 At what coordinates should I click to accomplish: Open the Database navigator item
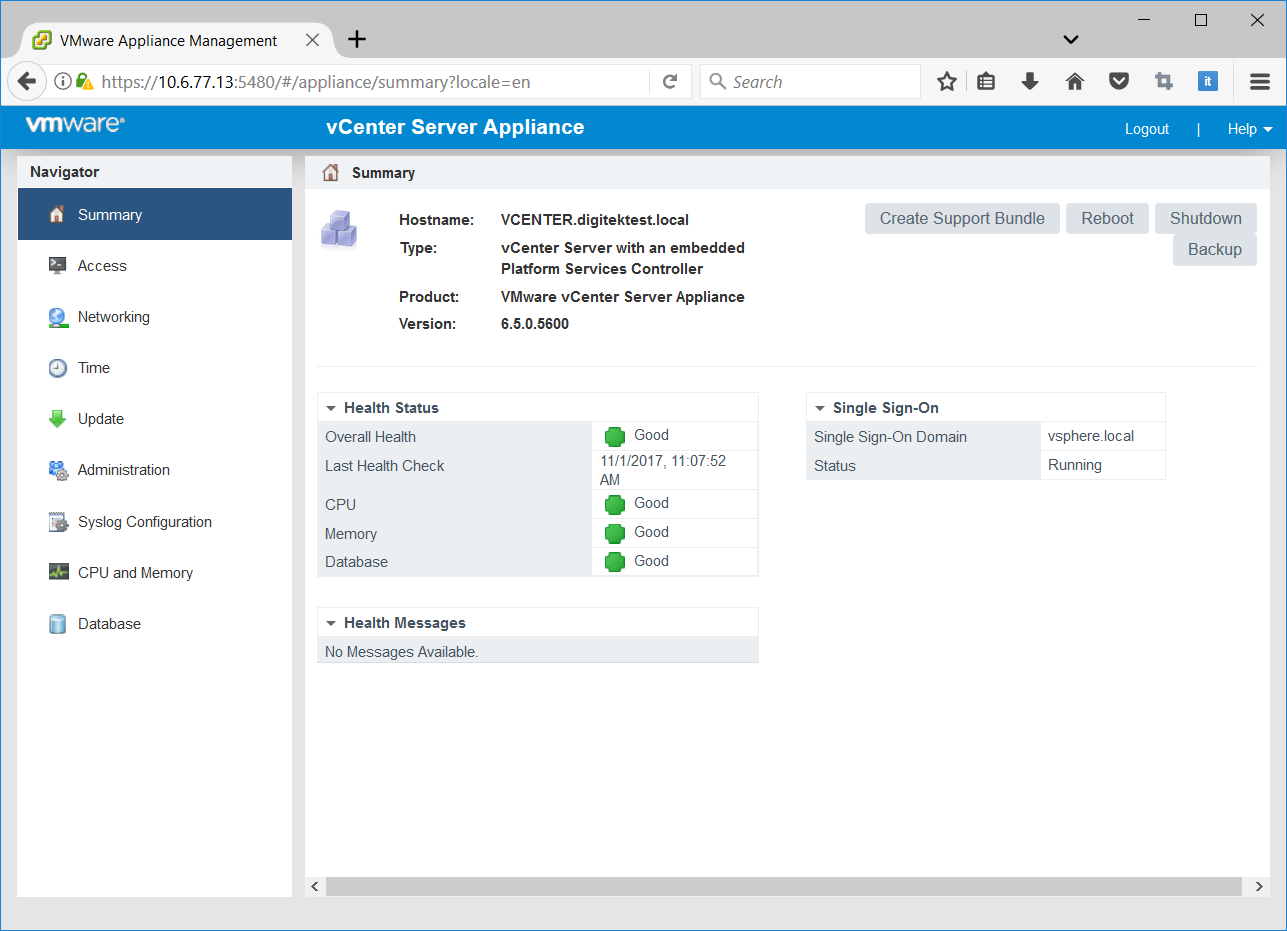pyautogui.click(x=155, y=624)
